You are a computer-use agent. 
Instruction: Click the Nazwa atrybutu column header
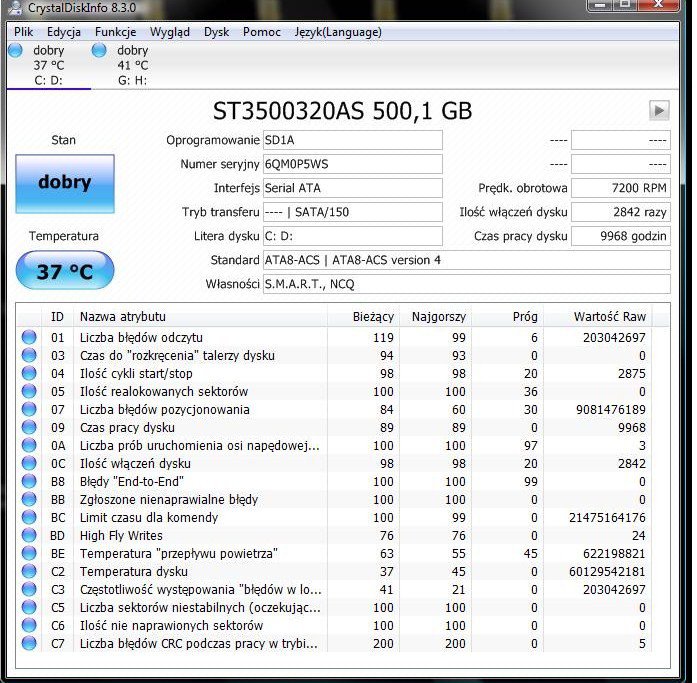[x=200, y=317]
